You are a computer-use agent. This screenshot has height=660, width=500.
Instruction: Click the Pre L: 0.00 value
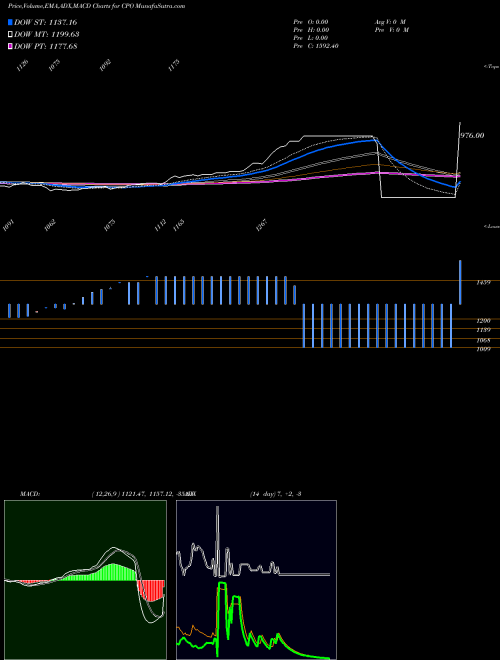pos(311,38)
